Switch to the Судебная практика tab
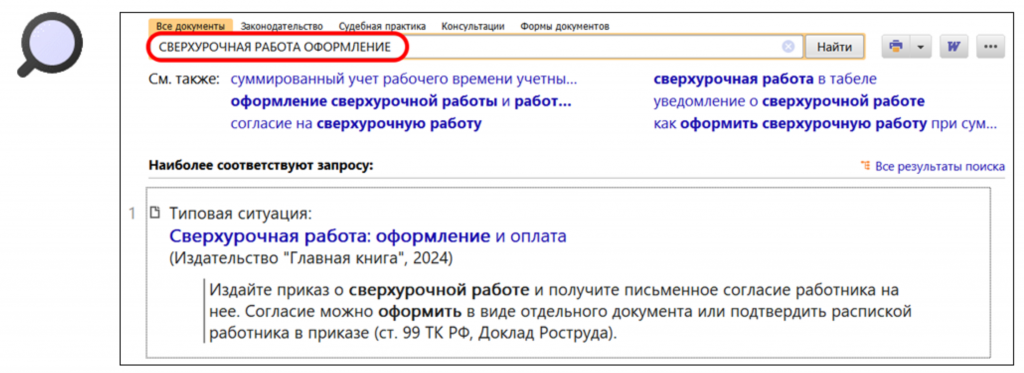This screenshot has width=1024, height=373. pos(382,26)
